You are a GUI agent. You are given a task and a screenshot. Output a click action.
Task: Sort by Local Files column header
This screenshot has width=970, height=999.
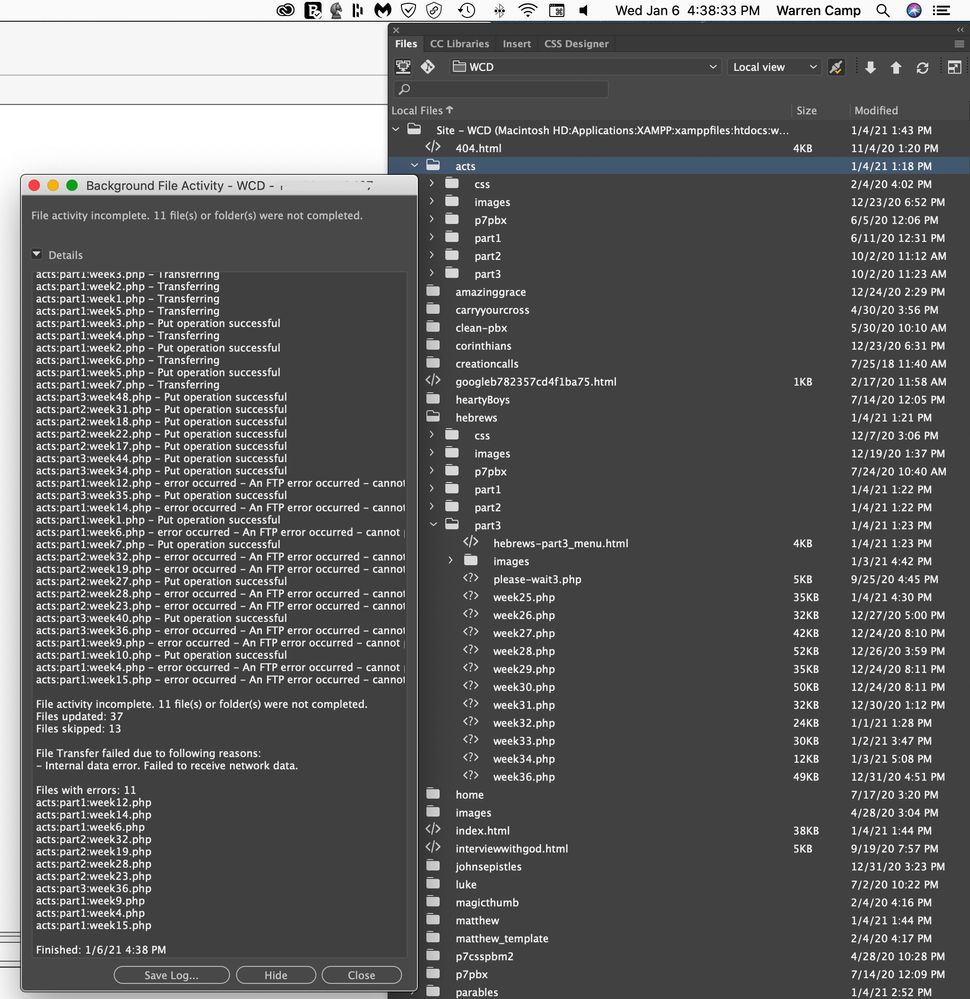coord(422,110)
